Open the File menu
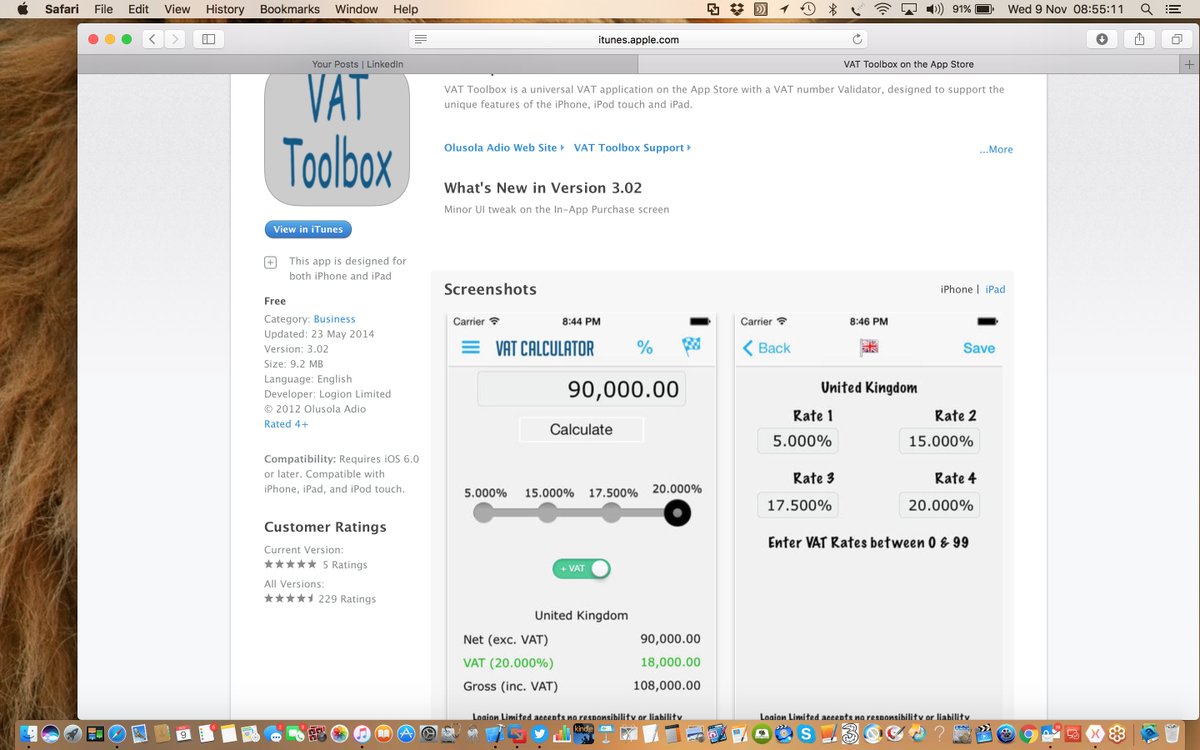 103,9
